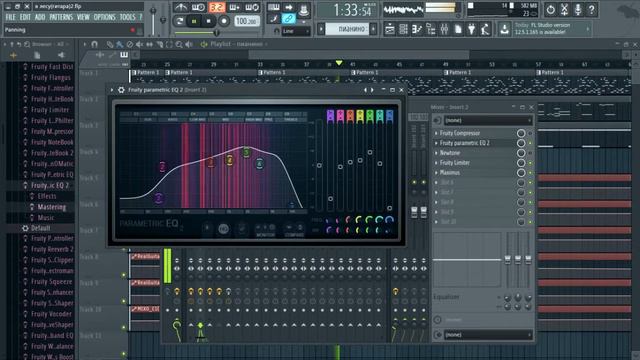Screen dimensions: 640x360
Task: Click the one-click audio recording microphone icon
Action: (578, 9)
